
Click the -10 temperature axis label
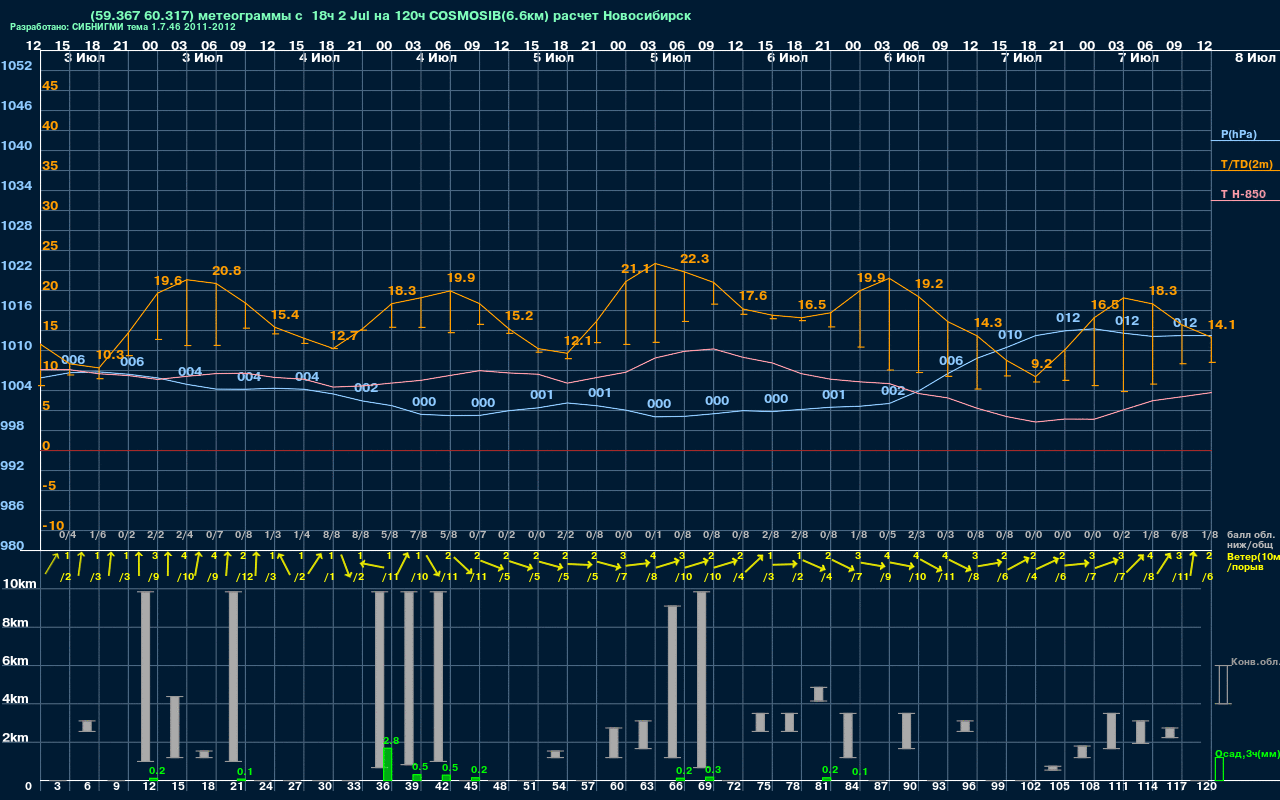[x=53, y=526]
